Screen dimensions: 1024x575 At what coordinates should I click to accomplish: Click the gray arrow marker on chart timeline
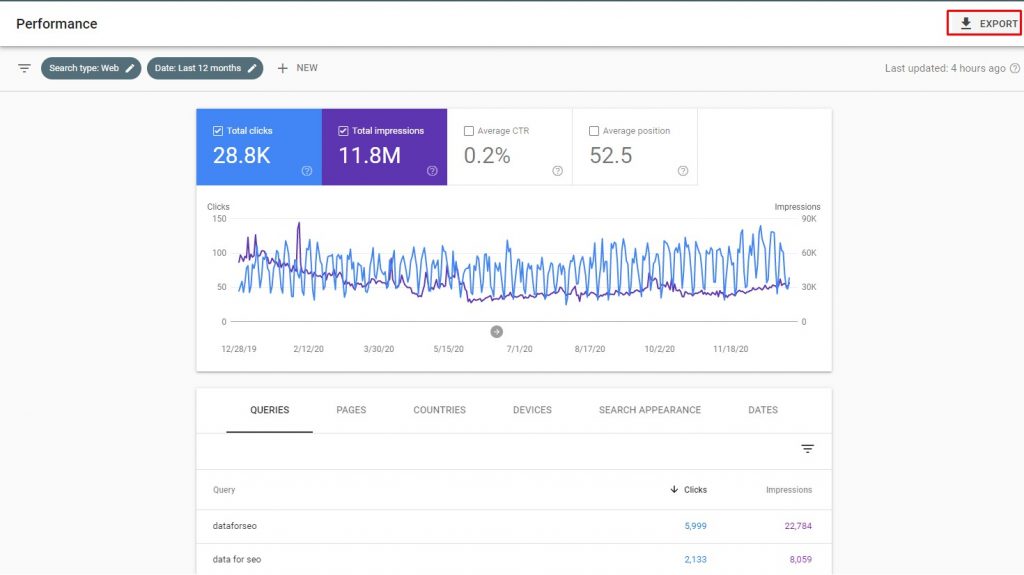click(496, 332)
